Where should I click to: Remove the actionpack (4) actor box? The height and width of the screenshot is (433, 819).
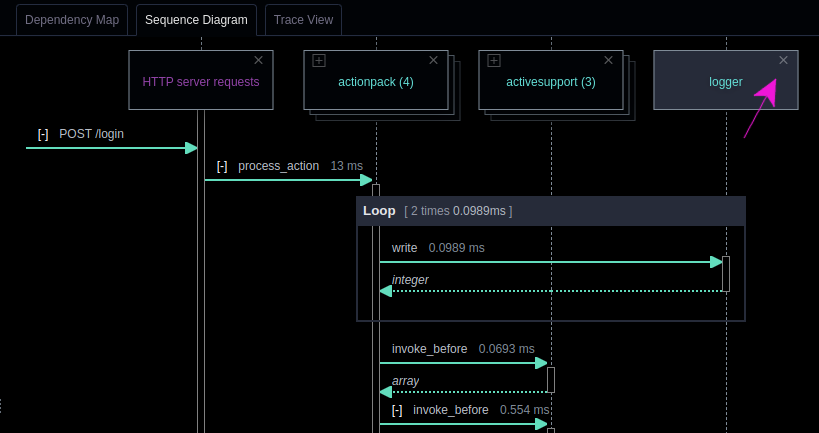pos(433,61)
